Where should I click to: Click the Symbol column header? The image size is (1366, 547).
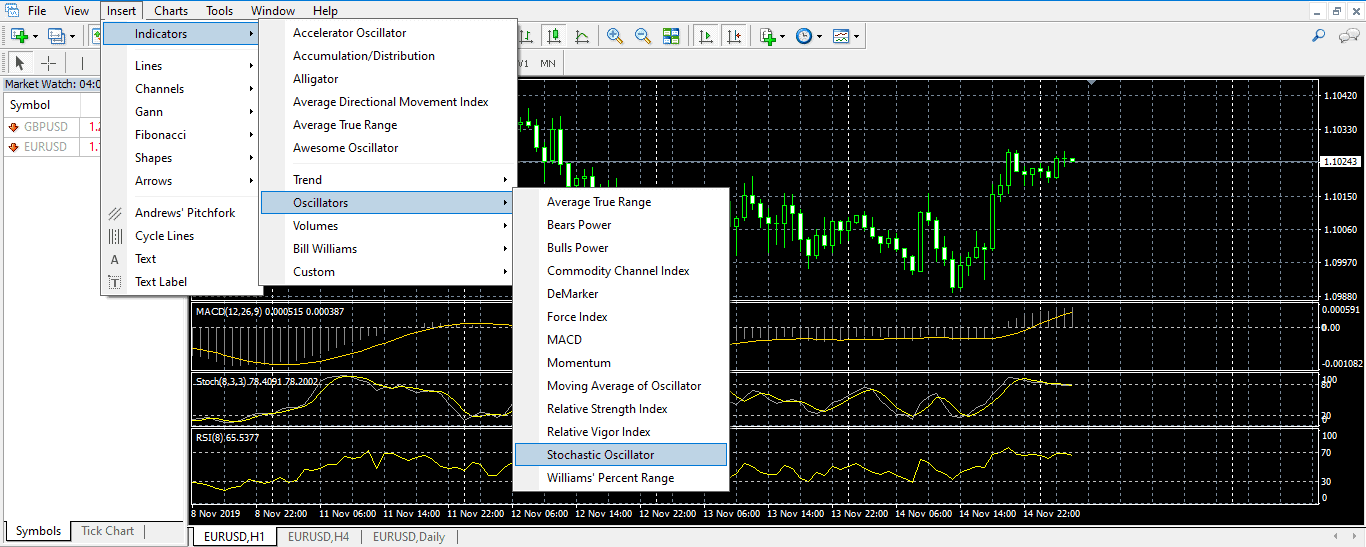(43, 105)
